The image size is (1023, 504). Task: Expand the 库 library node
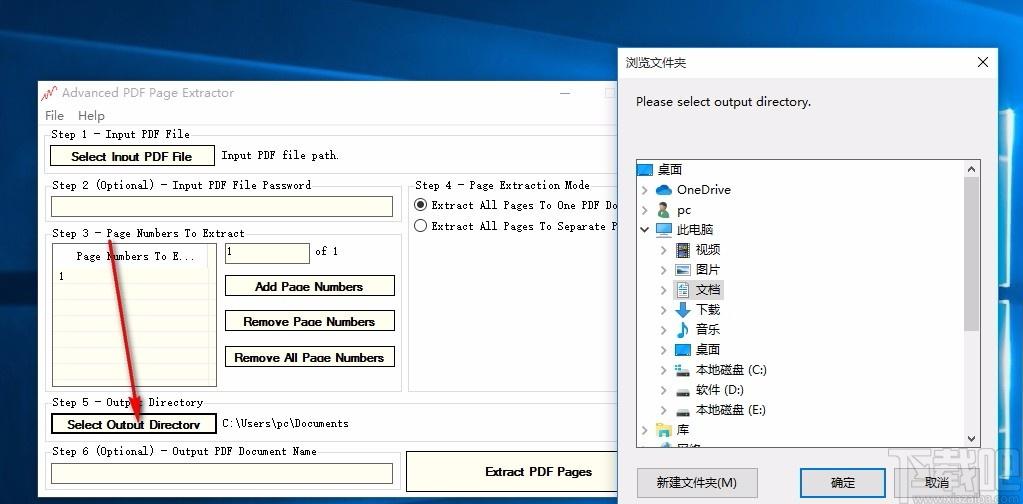click(x=645, y=430)
